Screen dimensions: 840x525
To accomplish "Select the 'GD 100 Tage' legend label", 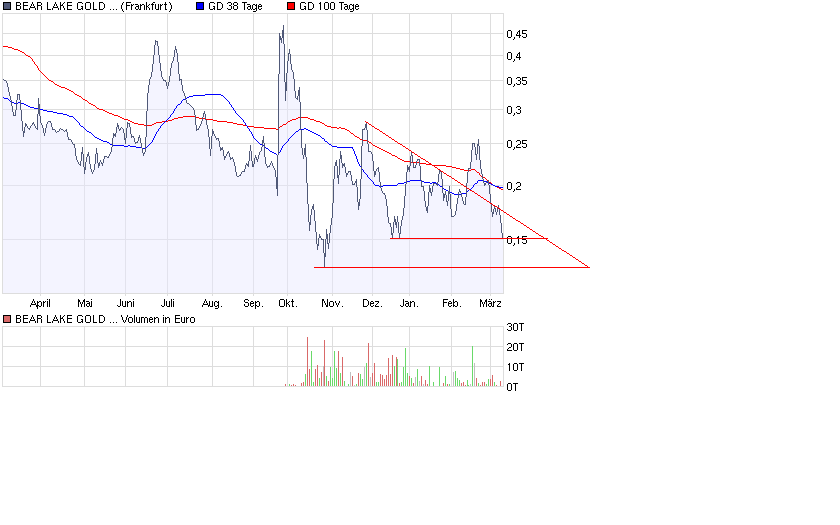I will point(329,6).
